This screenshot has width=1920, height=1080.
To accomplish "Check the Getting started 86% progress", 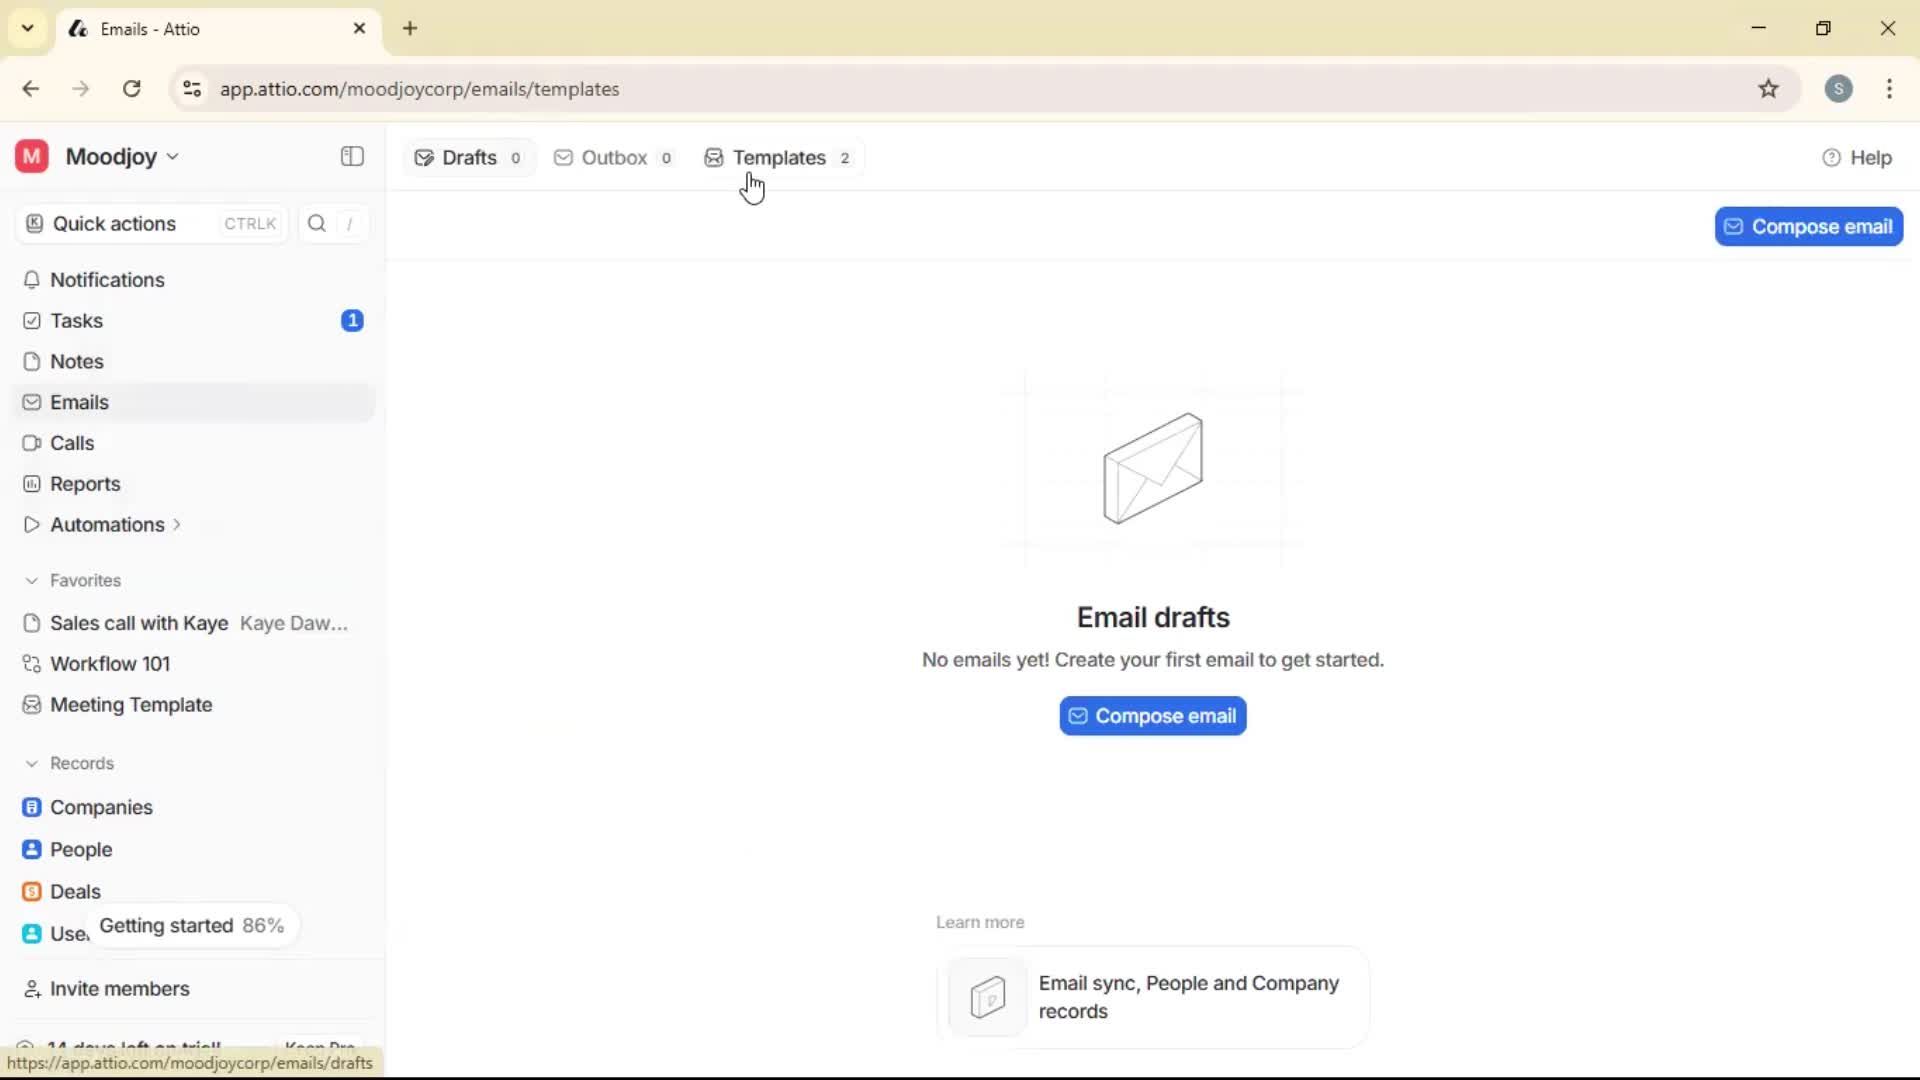I will point(192,925).
